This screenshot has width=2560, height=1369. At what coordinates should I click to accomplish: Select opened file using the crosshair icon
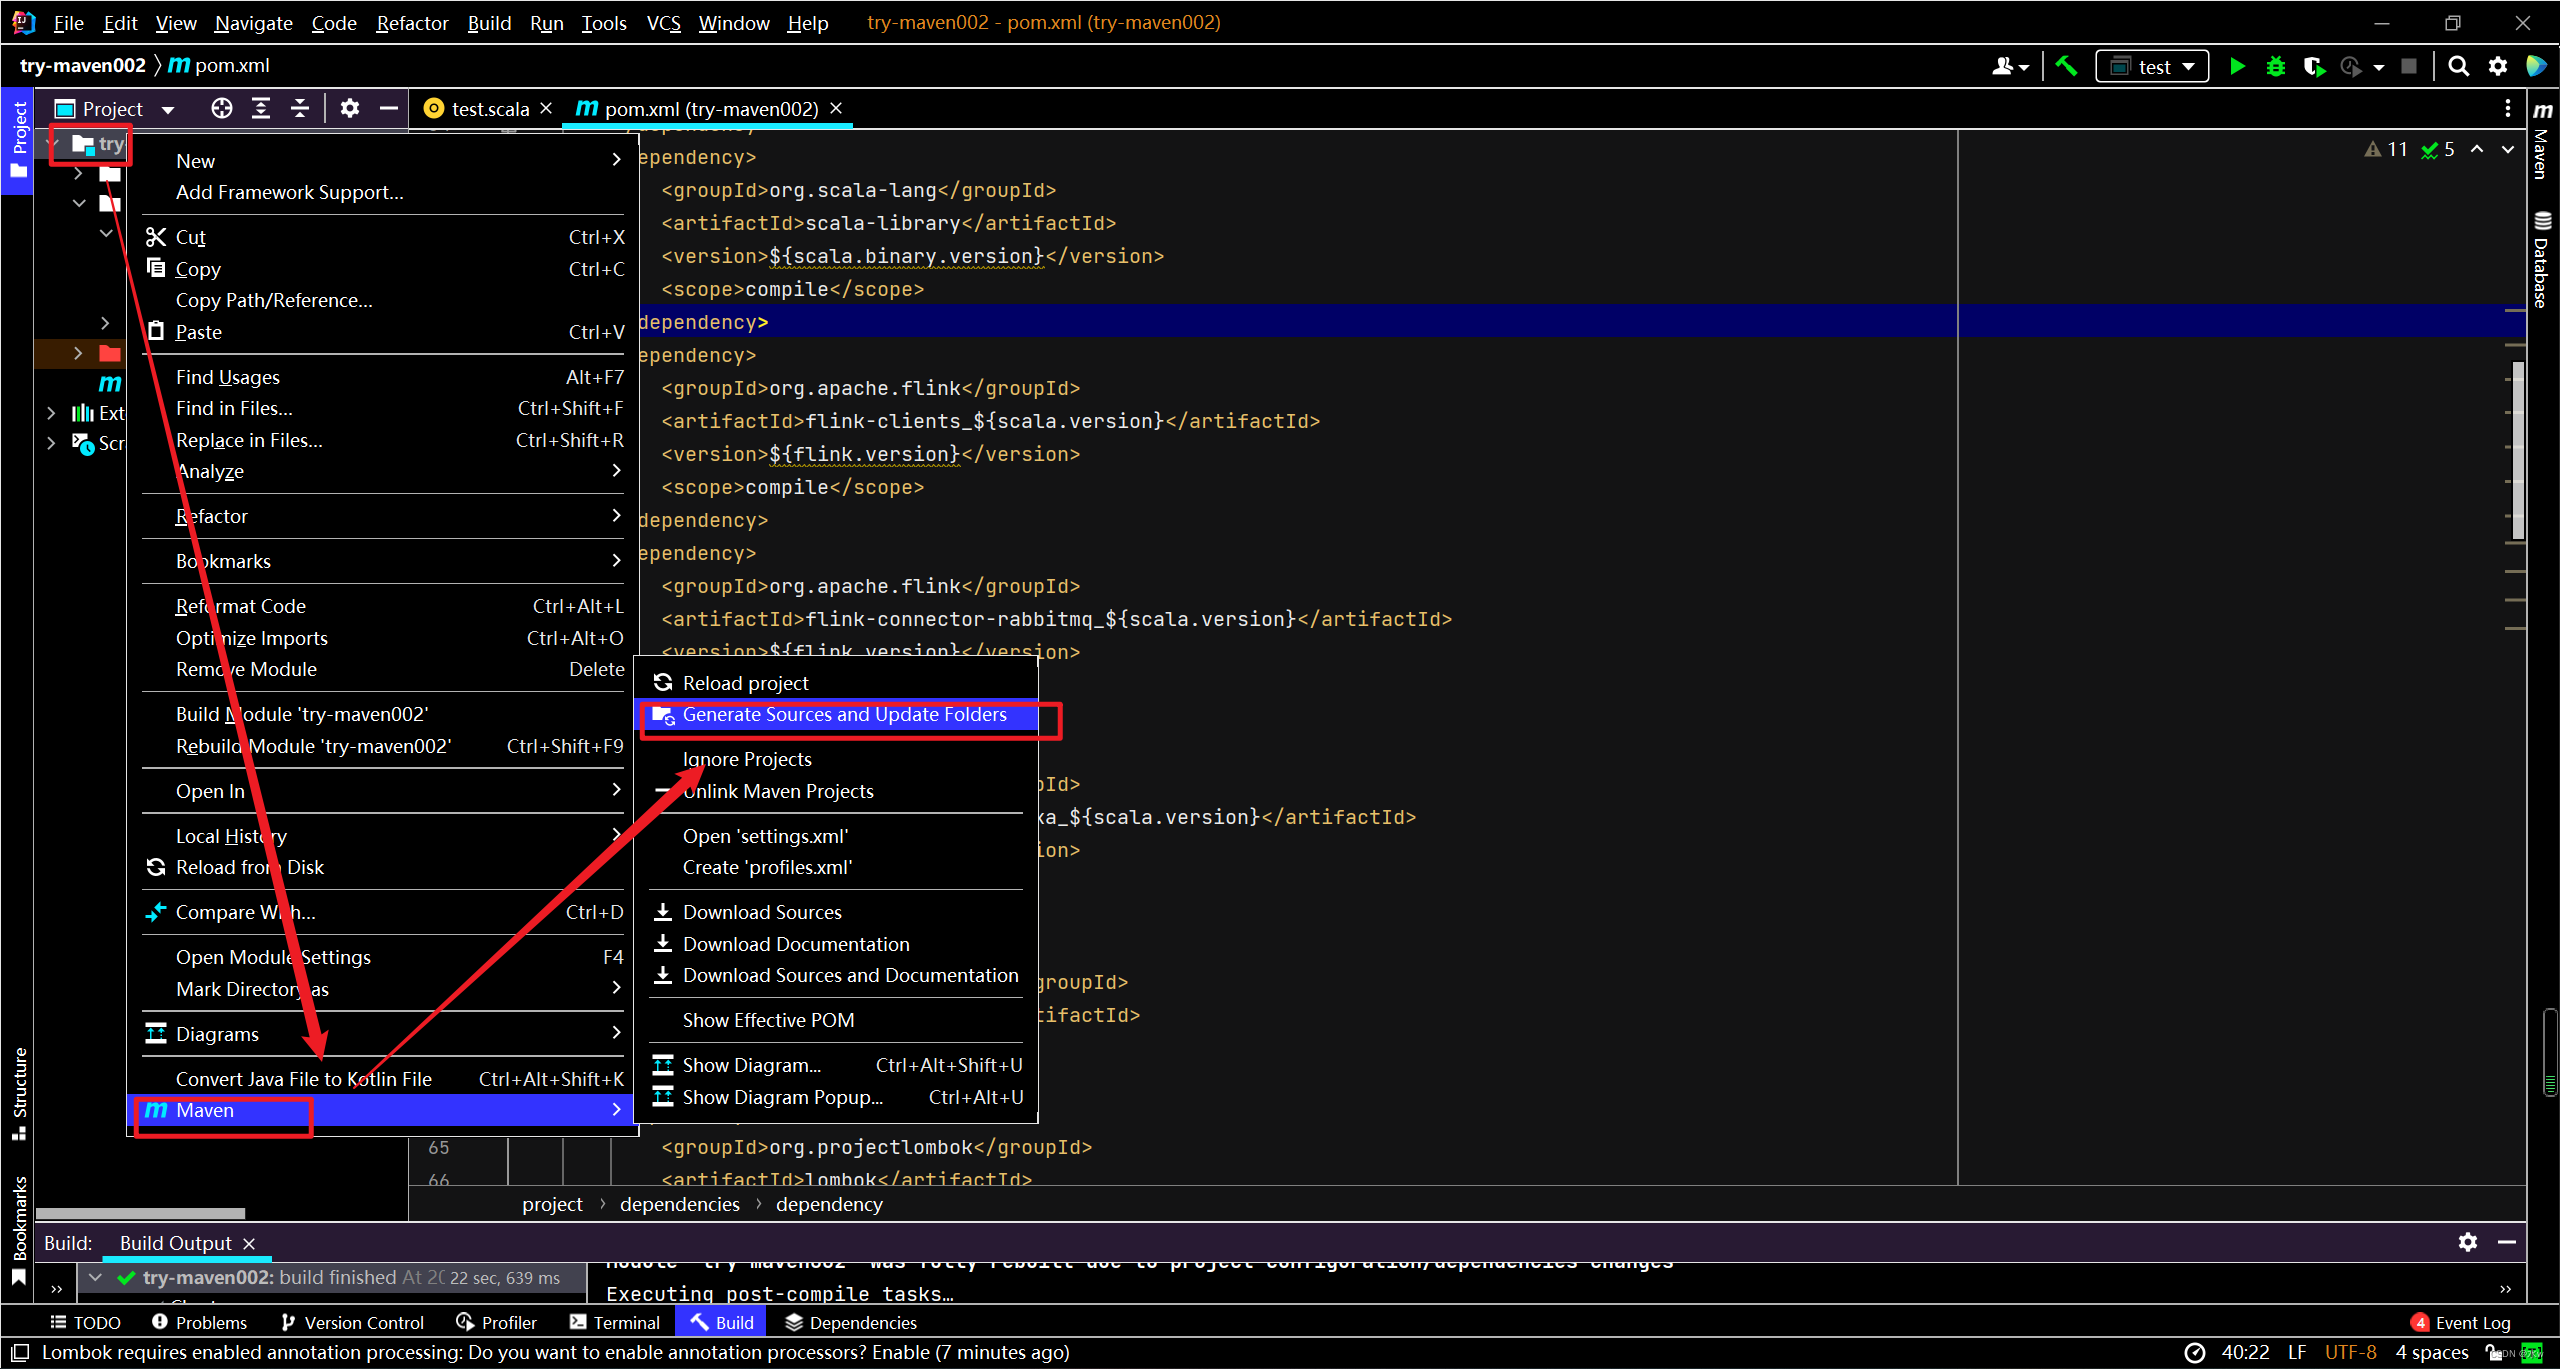click(221, 108)
